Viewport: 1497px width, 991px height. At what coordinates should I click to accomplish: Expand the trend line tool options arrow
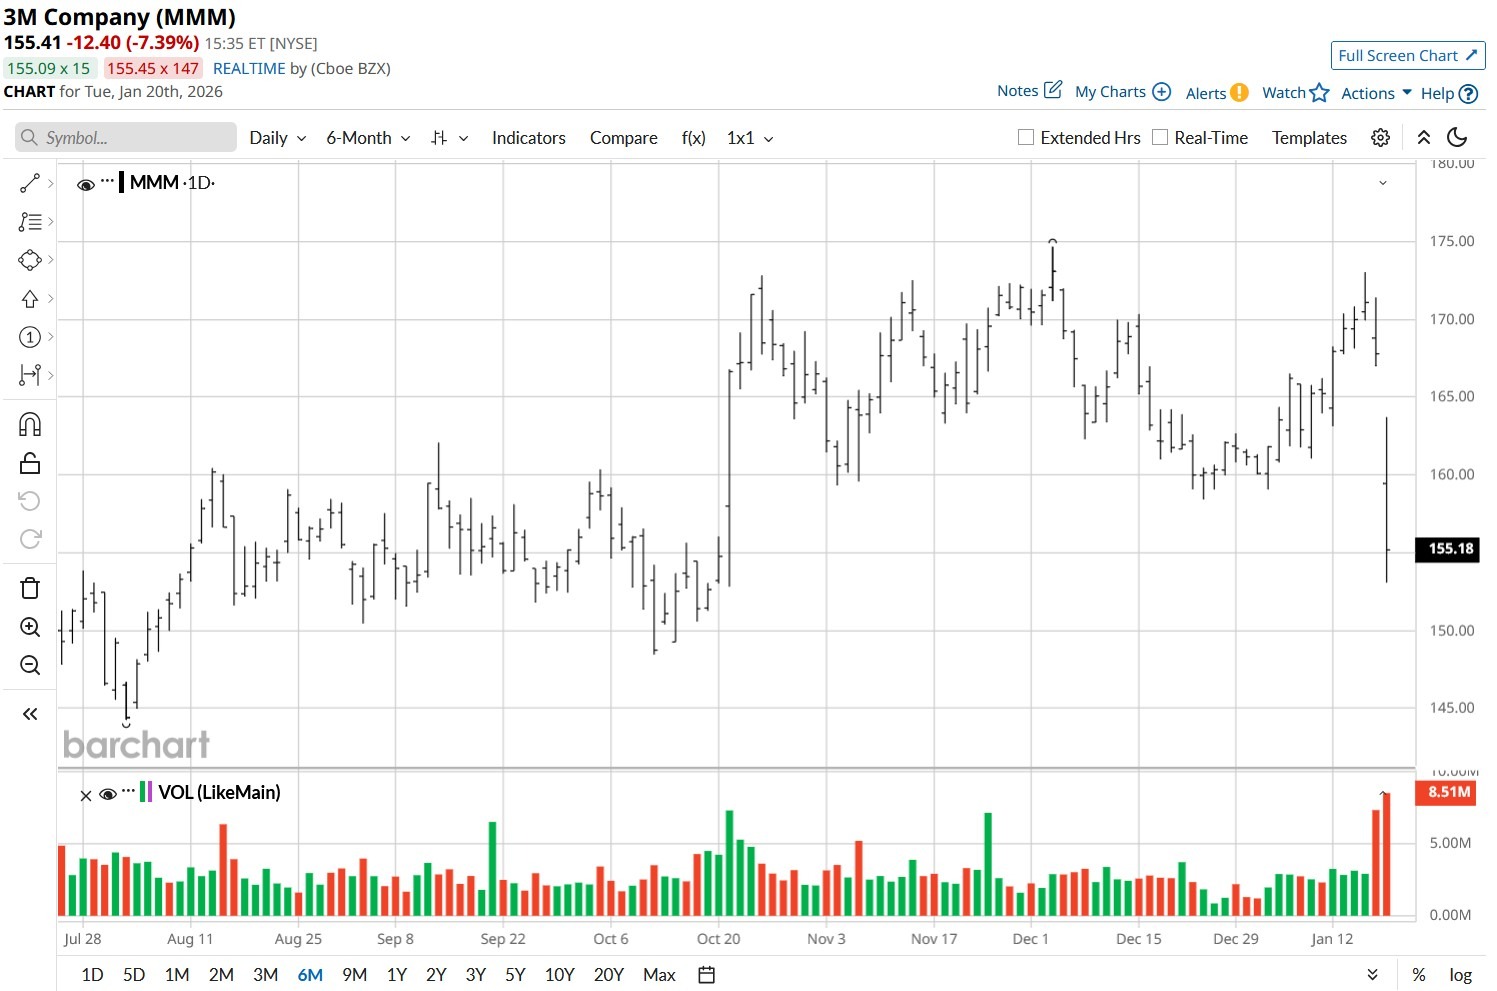tap(51, 183)
